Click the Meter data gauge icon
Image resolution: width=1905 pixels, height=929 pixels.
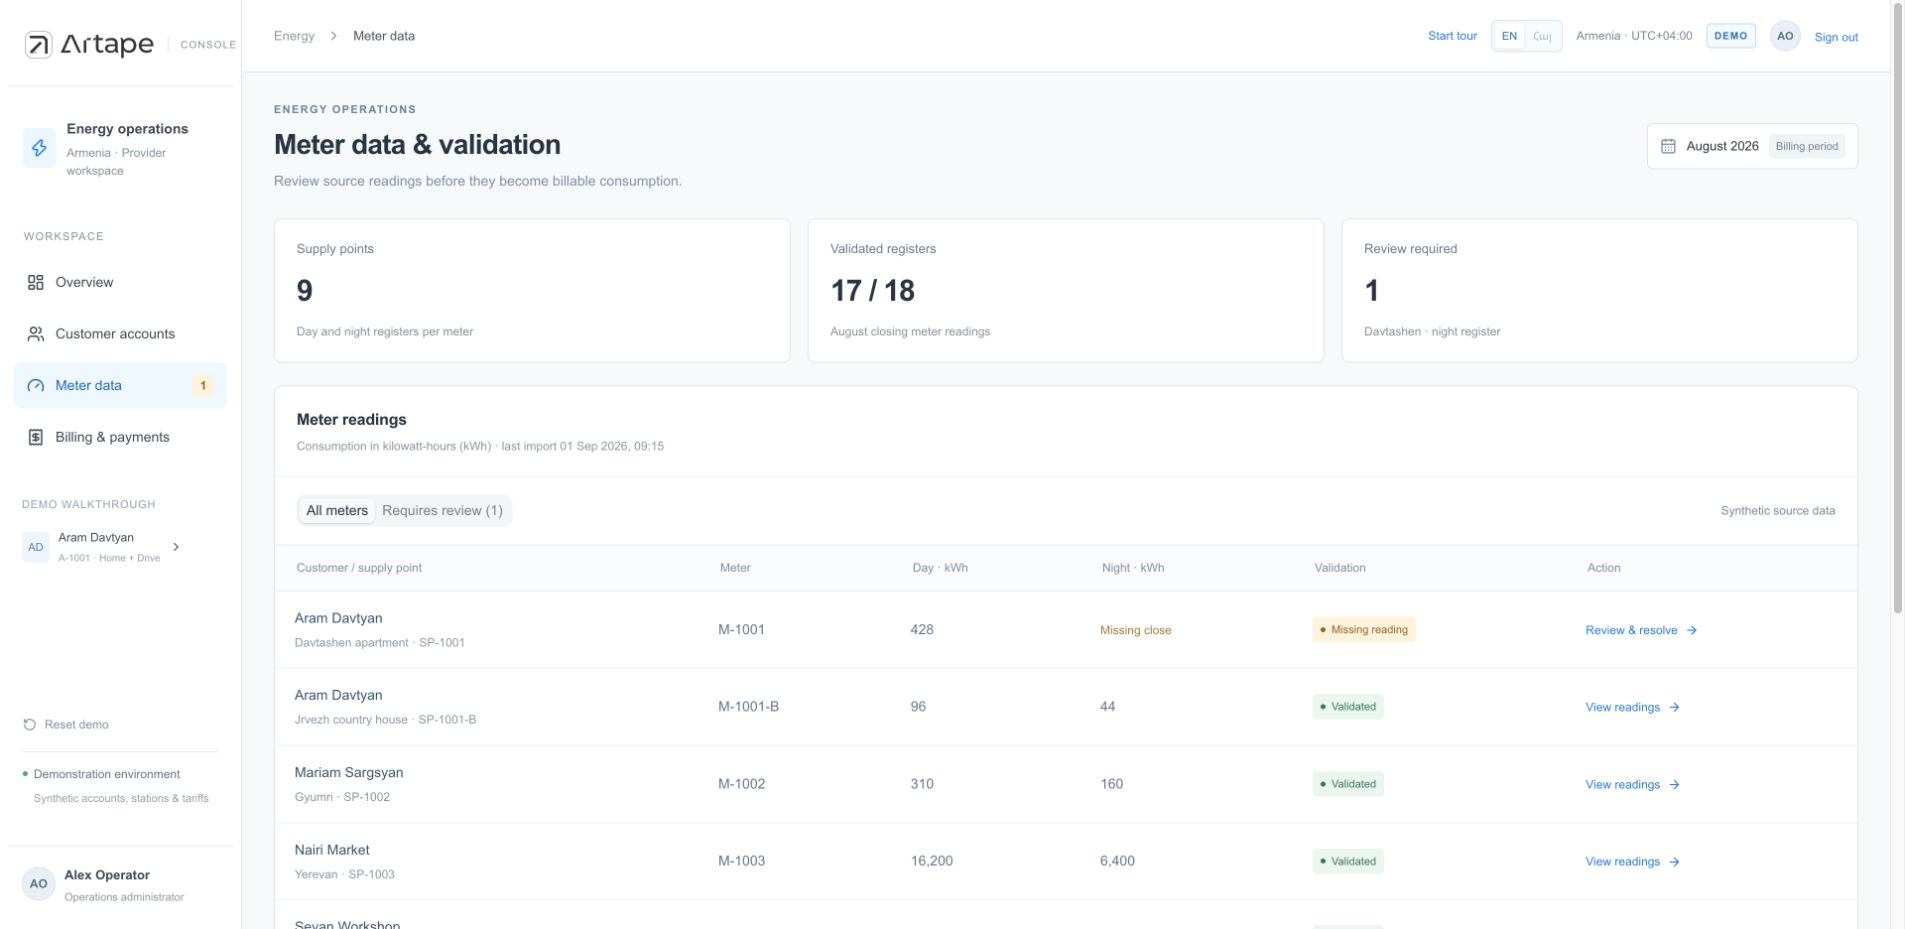pos(36,386)
